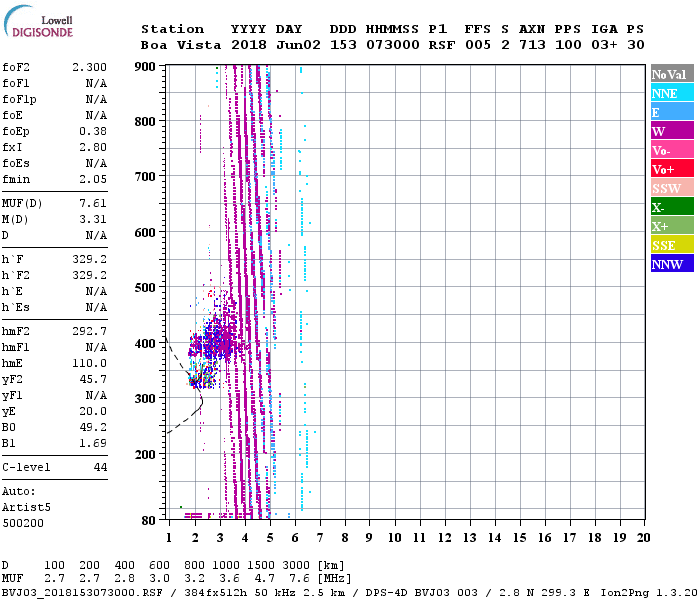Click the yF2 value 45.7
Viewport: 700px width, 600px height.
click(93, 379)
